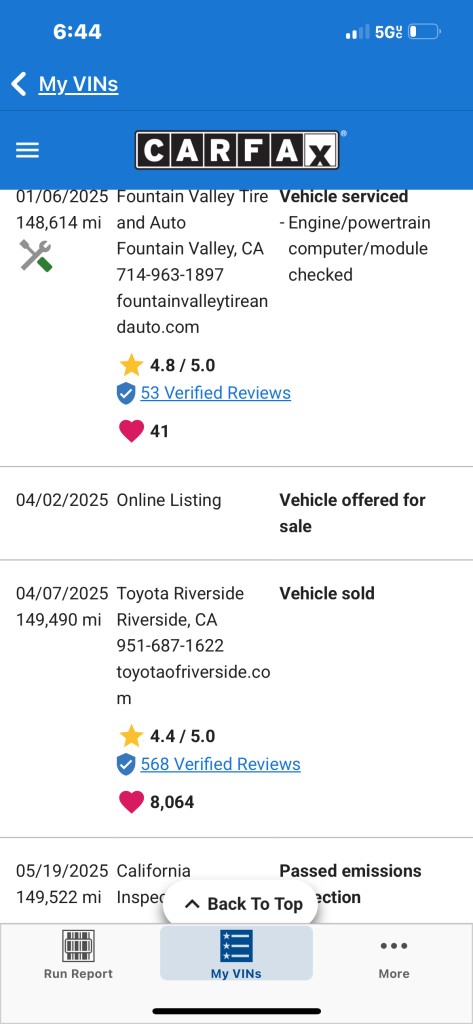Screen dimensions: 473x1024
Task: Switch to the Run Report tab
Action: [x=78, y=954]
